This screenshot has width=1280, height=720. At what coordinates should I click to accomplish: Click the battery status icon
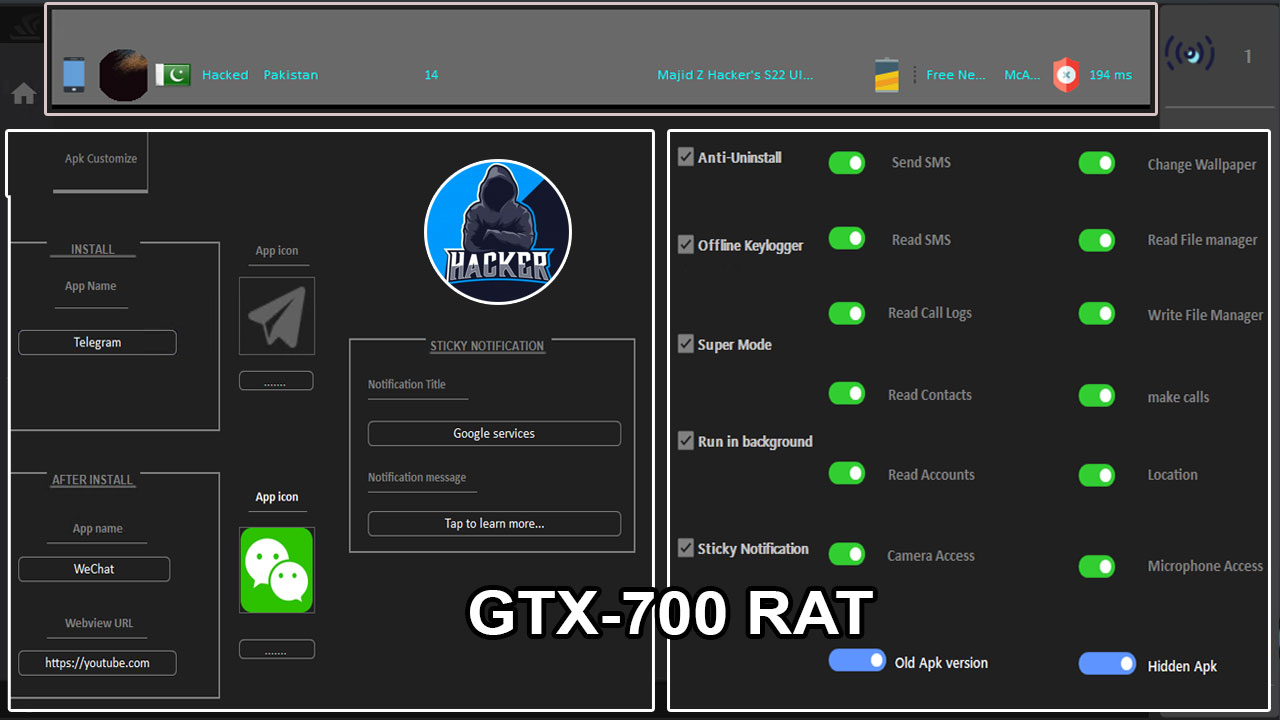[x=887, y=75]
